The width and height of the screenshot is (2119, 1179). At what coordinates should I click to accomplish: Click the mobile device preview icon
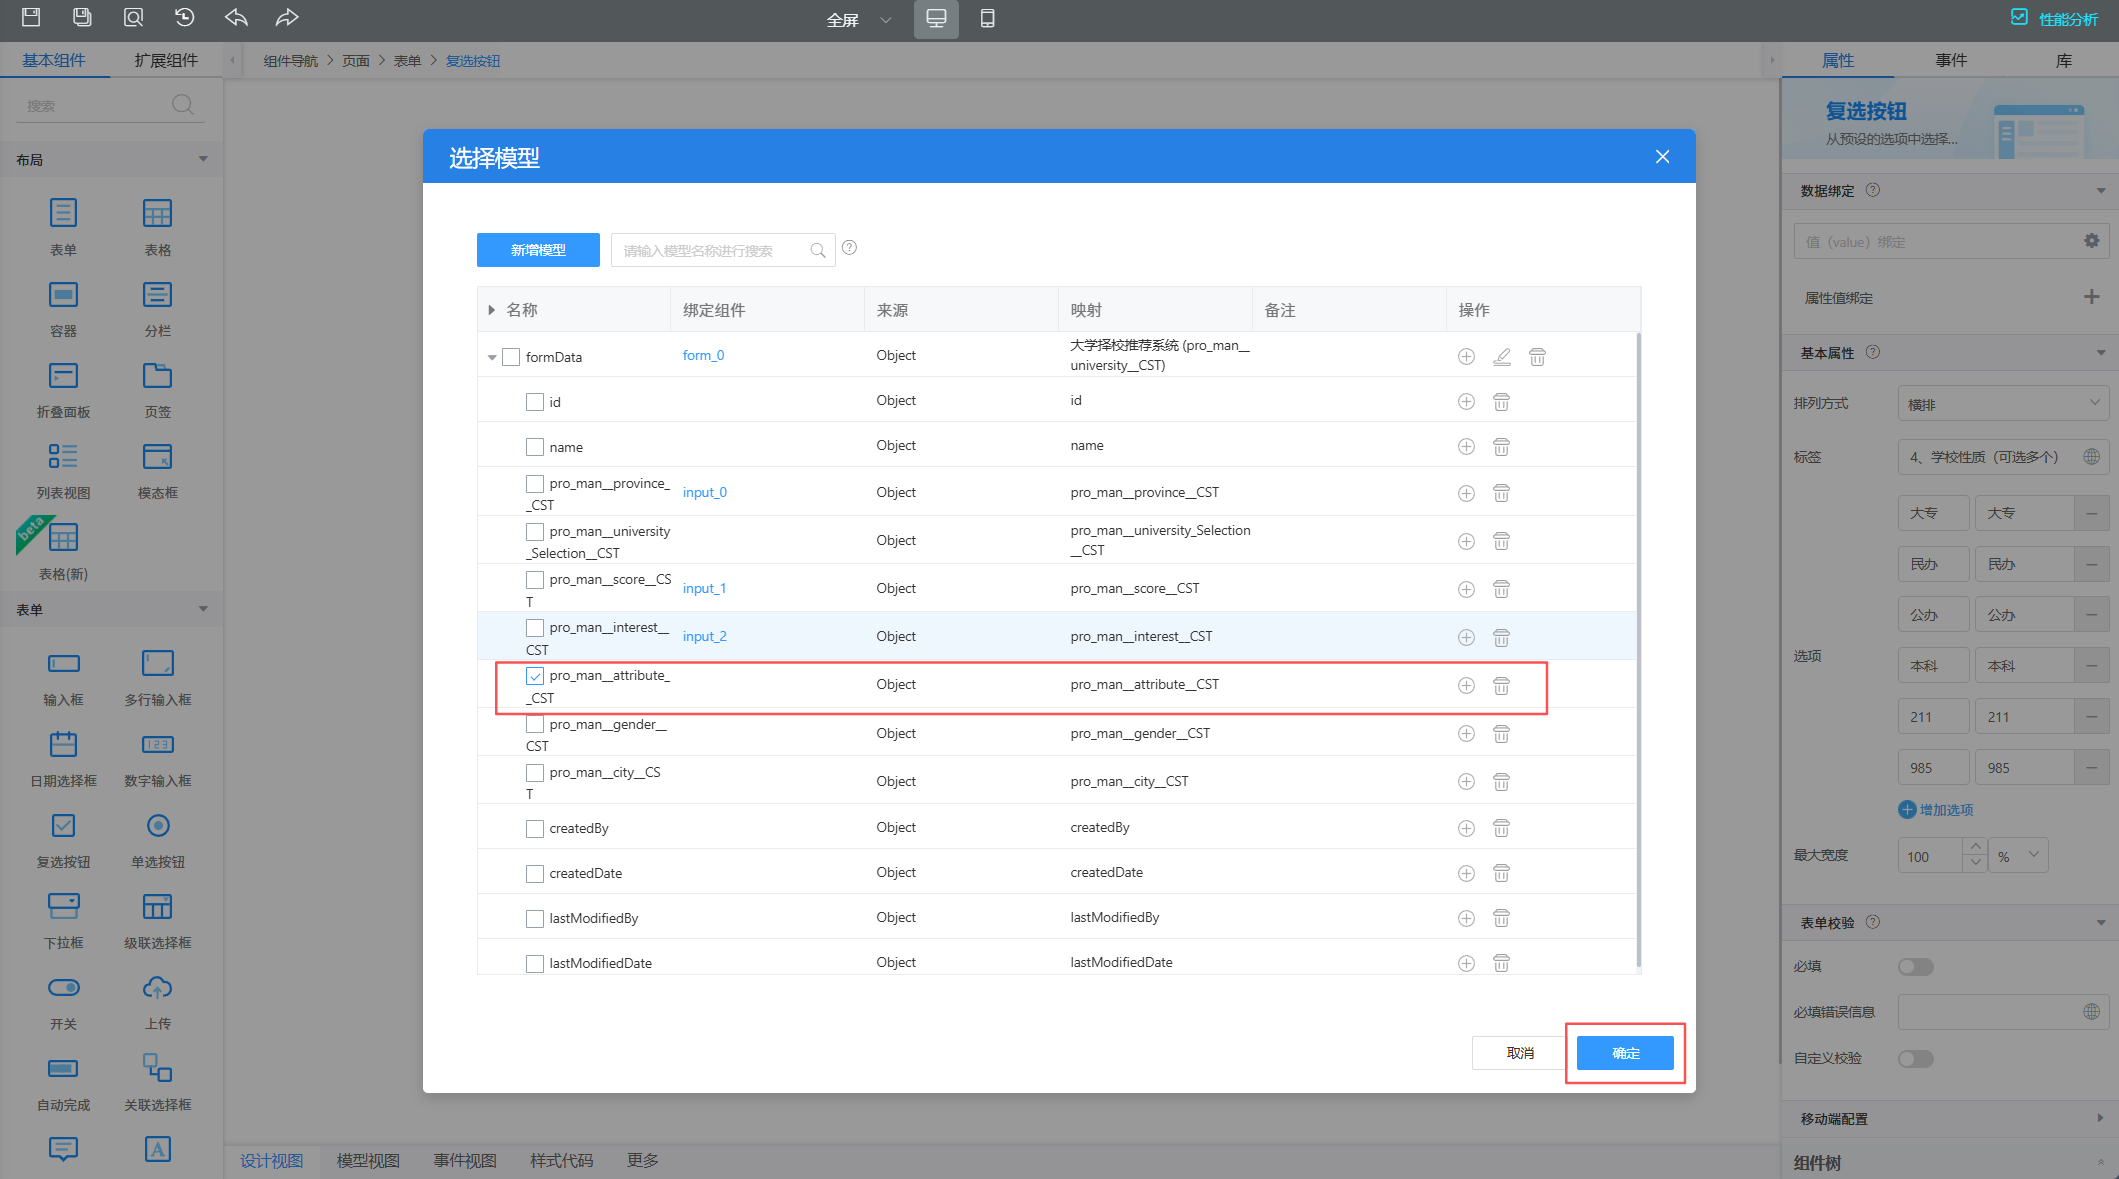pyautogui.click(x=987, y=19)
